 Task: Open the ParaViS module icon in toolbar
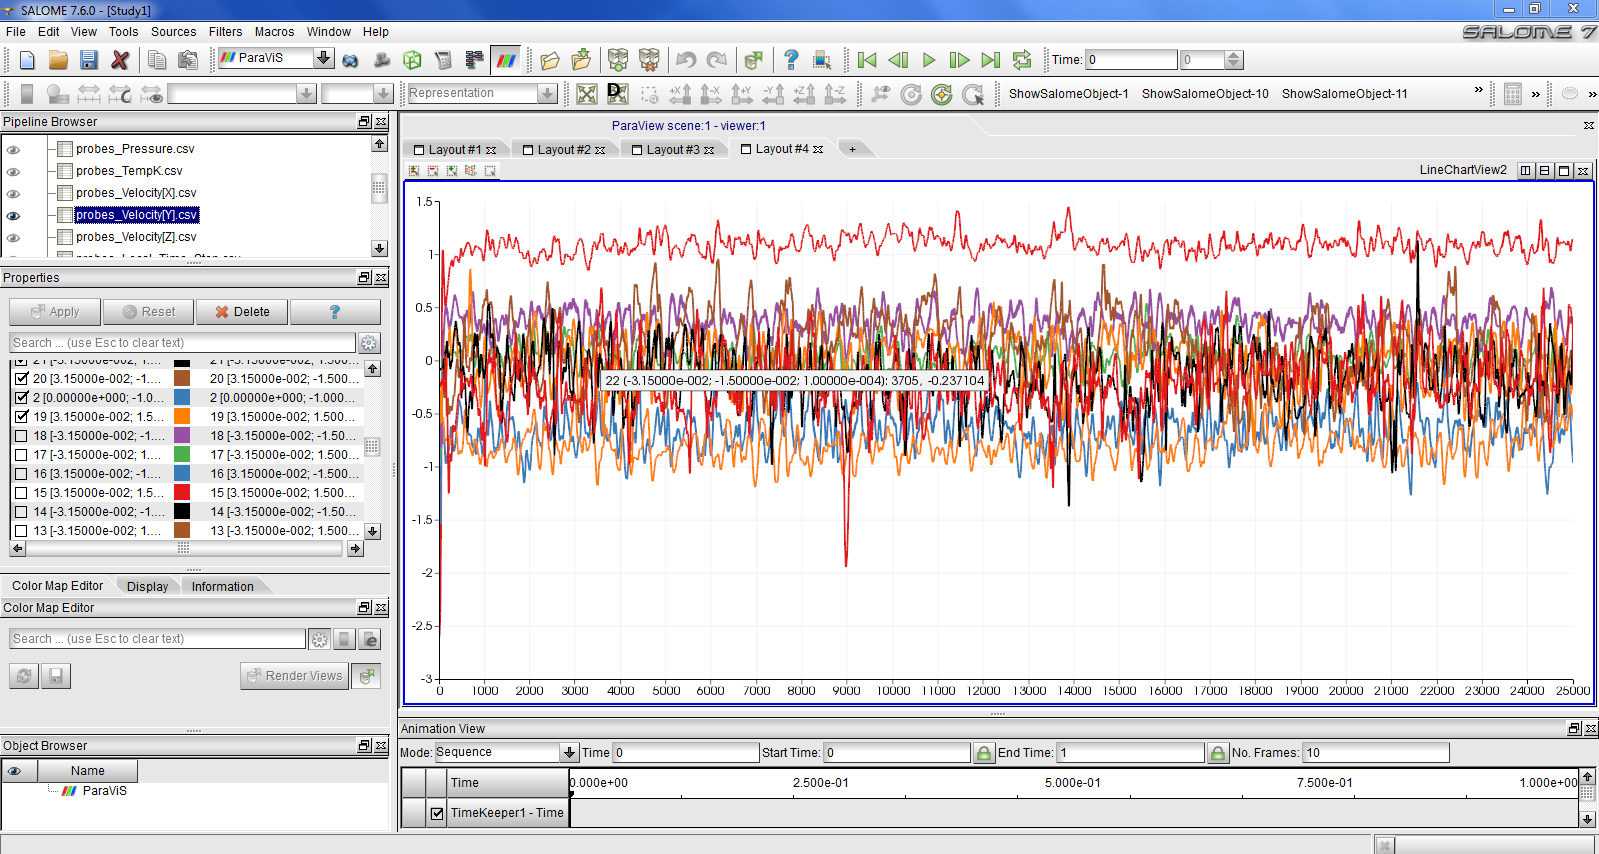coord(507,60)
